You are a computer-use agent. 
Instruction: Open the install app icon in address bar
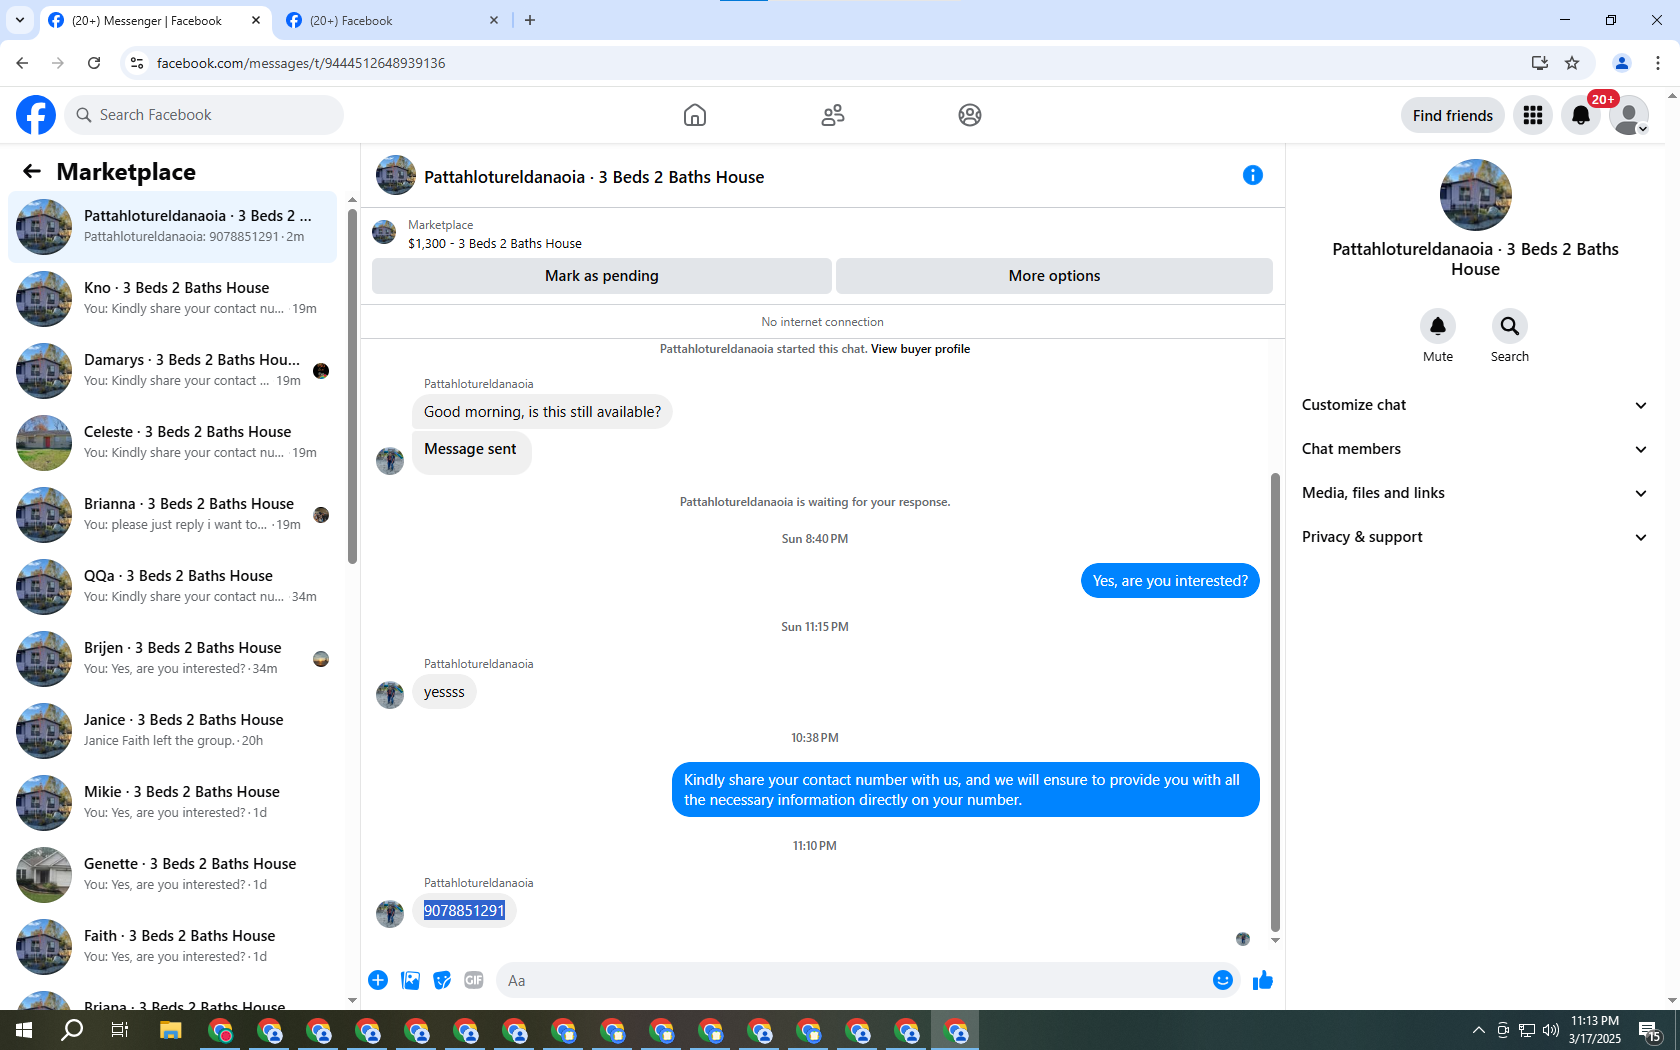[1540, 63]
